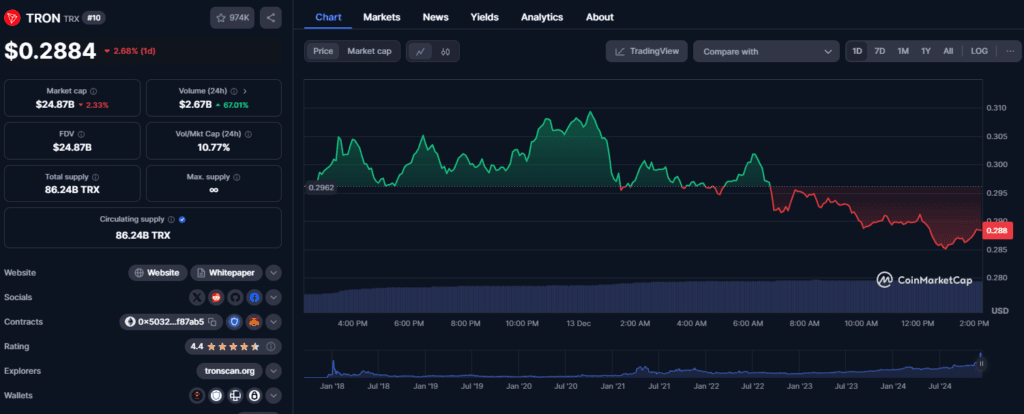Show Circulating supply info icon
The height and width of the screenshot is (414, 1024).
click(171, 220)
